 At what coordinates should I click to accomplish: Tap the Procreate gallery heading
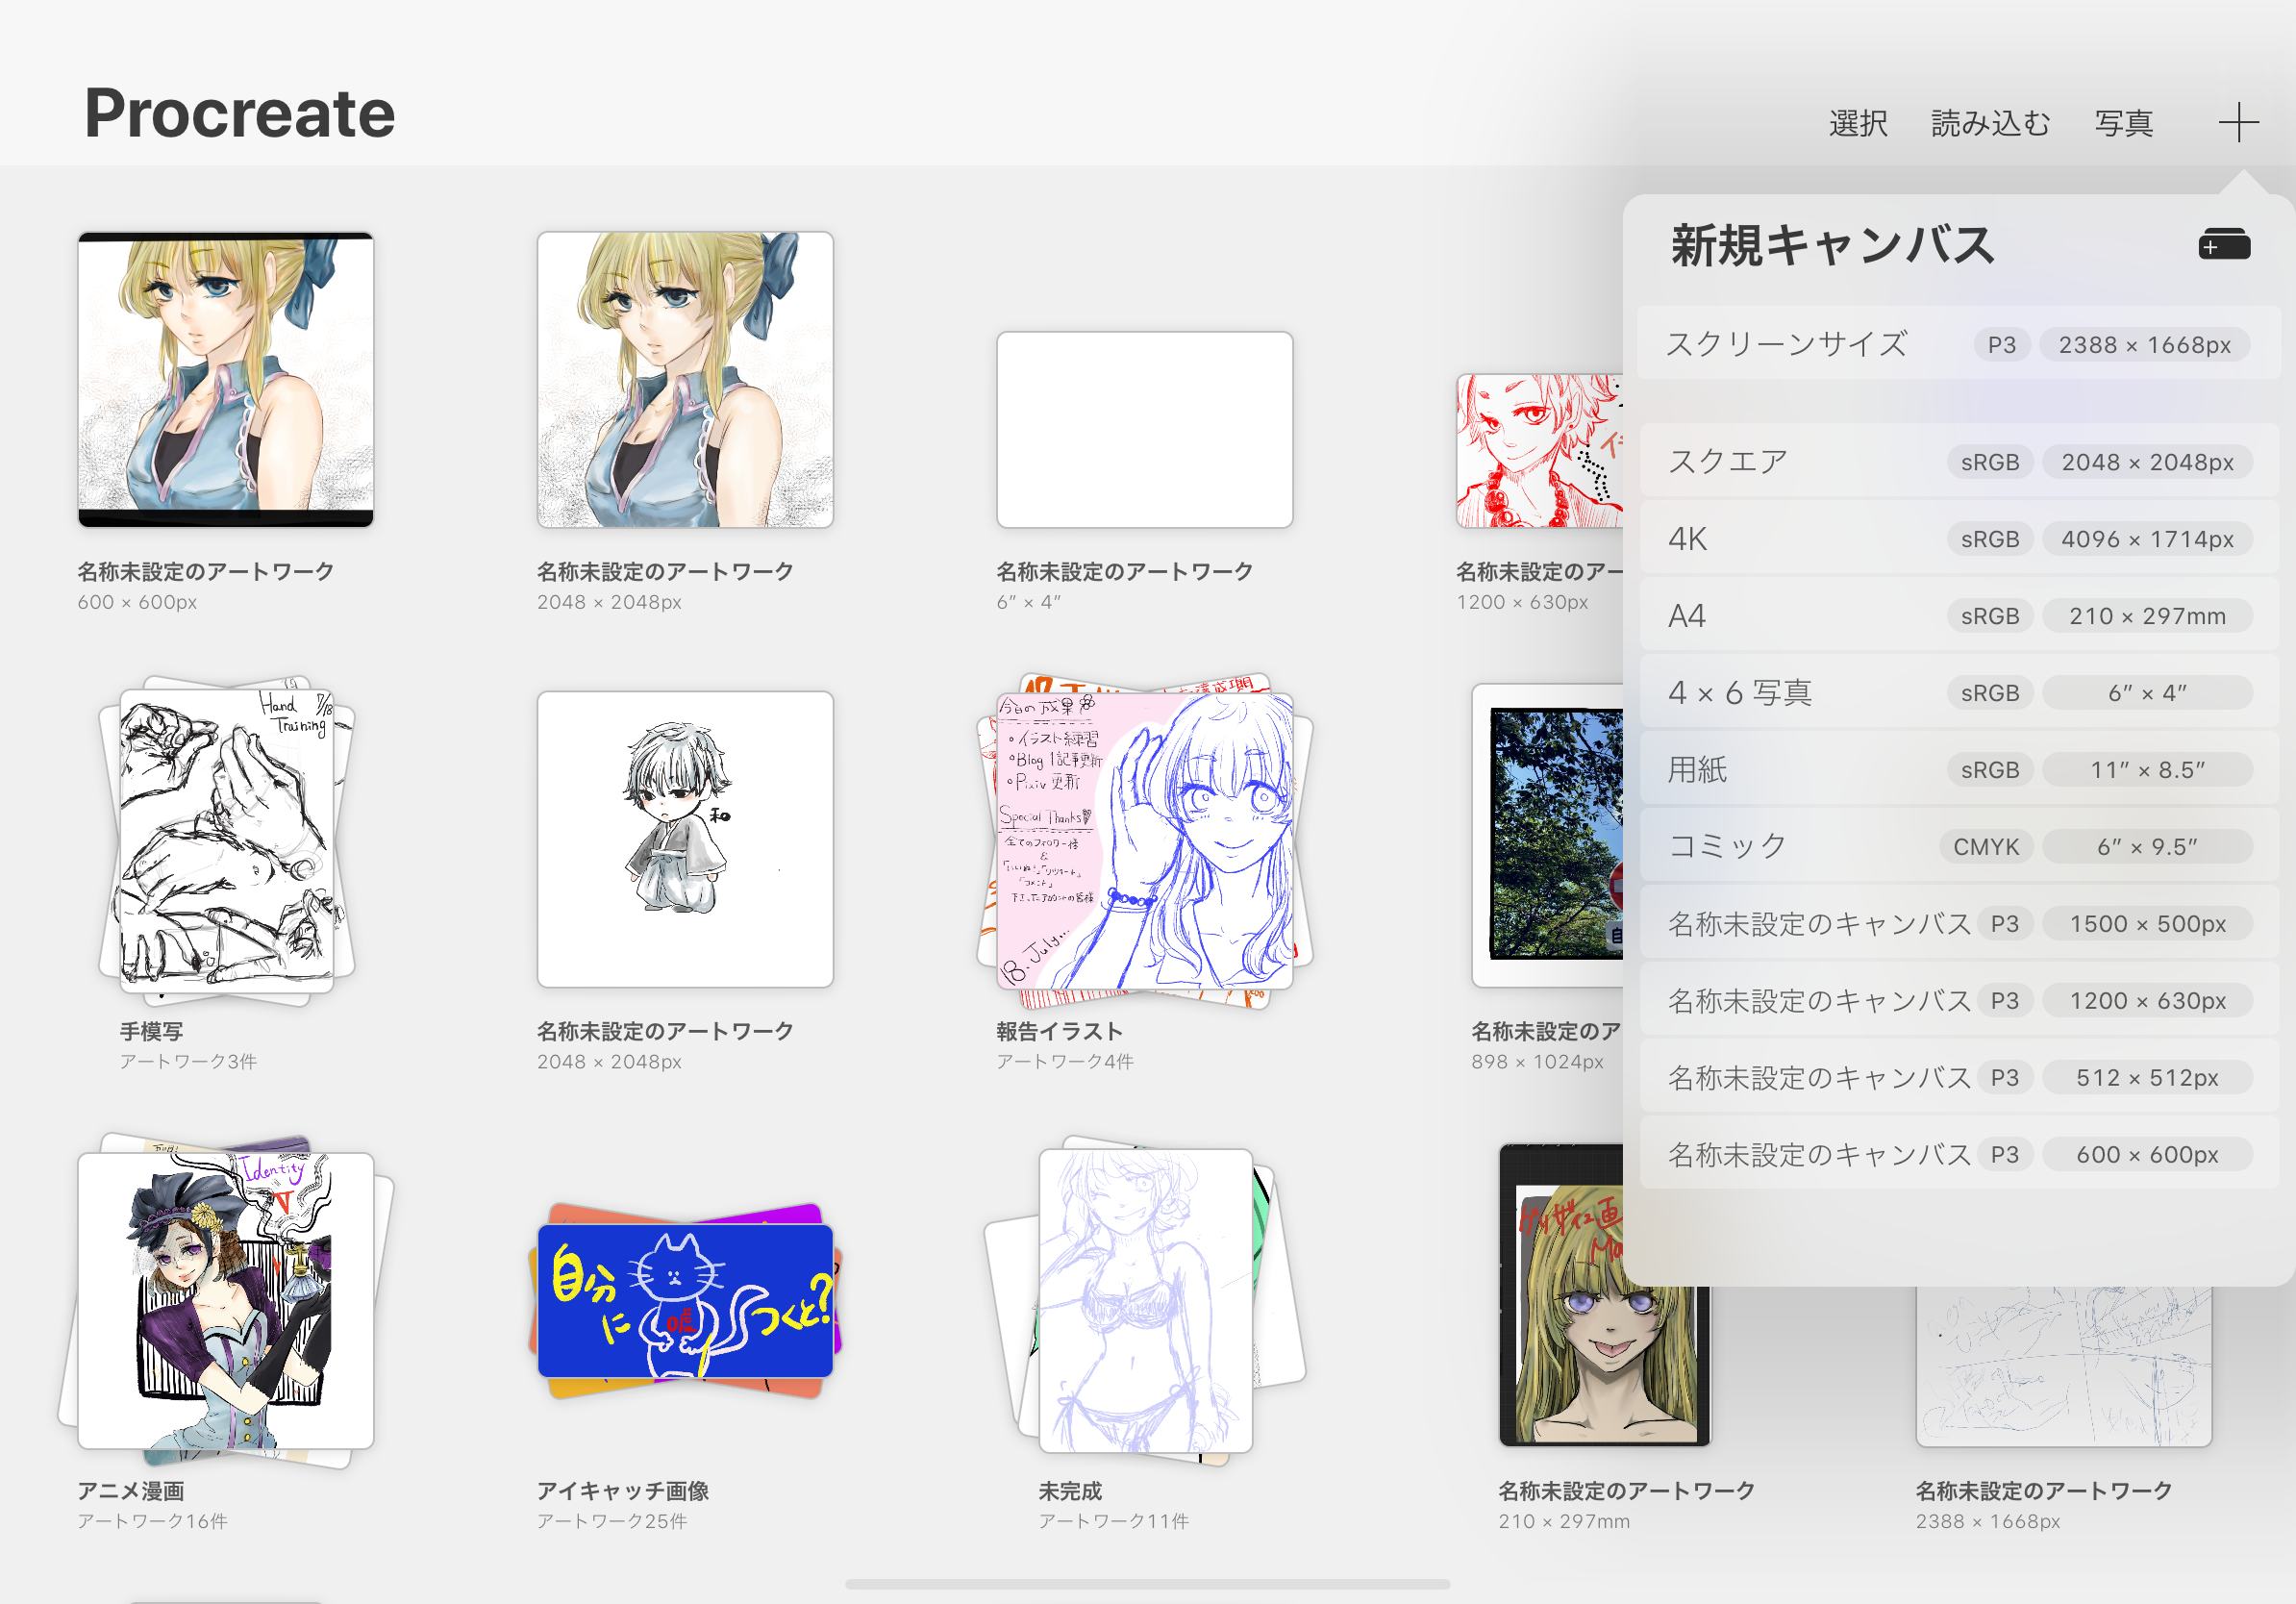click(x=240, y=113)
